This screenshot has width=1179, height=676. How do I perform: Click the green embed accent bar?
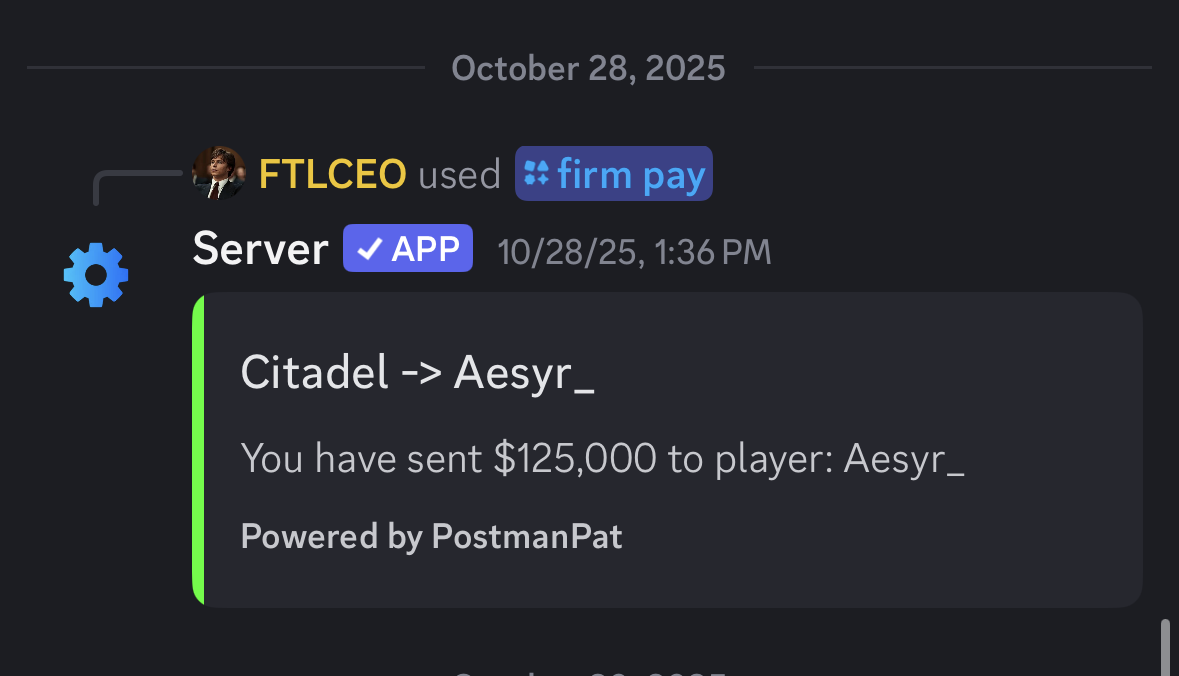[198, 449]
